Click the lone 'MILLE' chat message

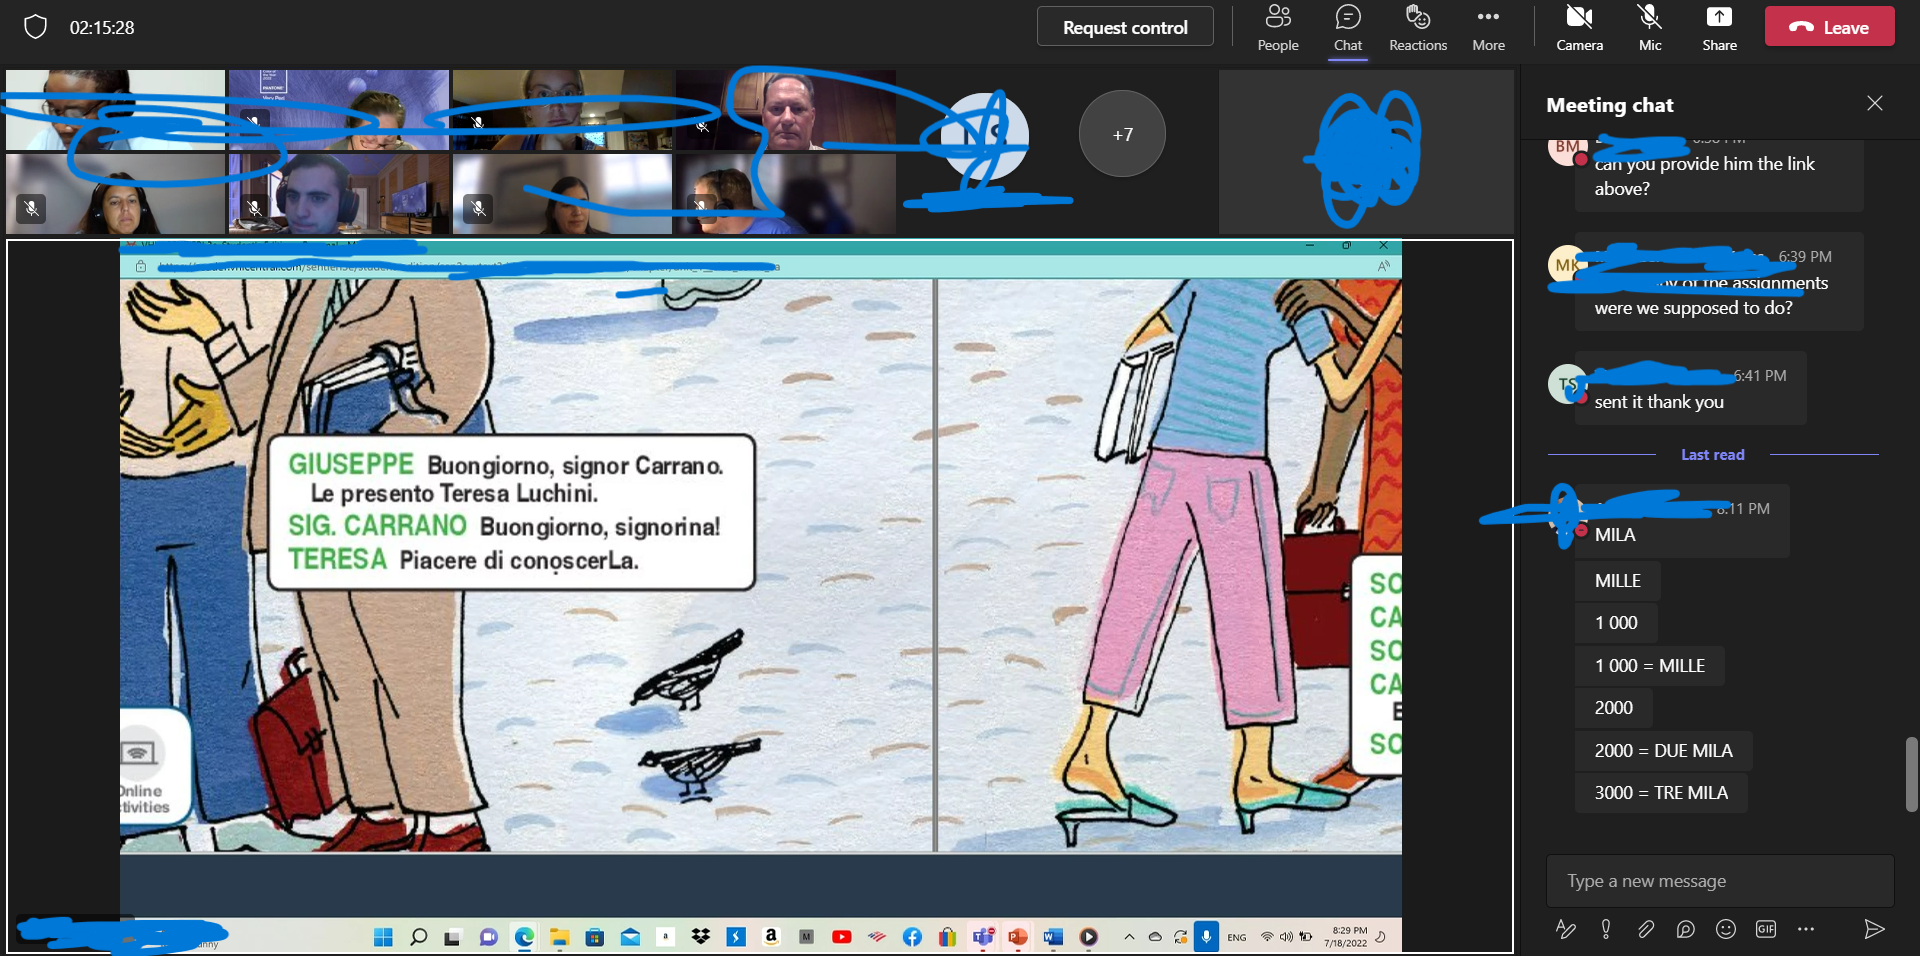[1618, 581]
